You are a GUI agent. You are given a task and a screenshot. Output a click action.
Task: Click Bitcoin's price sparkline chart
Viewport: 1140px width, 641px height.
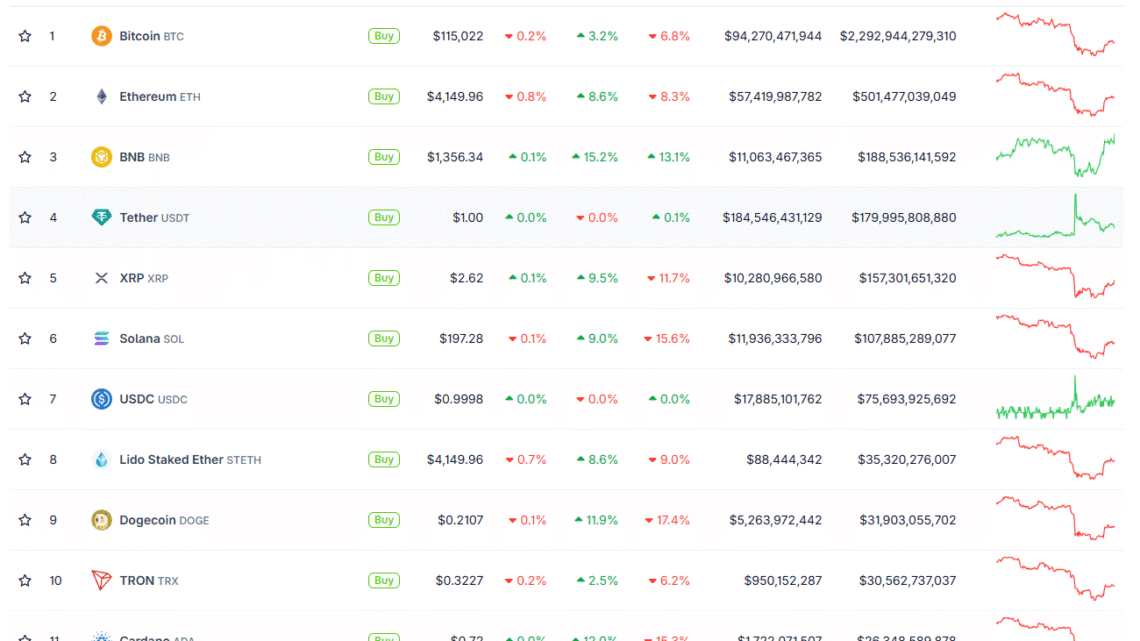click(1055, 35)
